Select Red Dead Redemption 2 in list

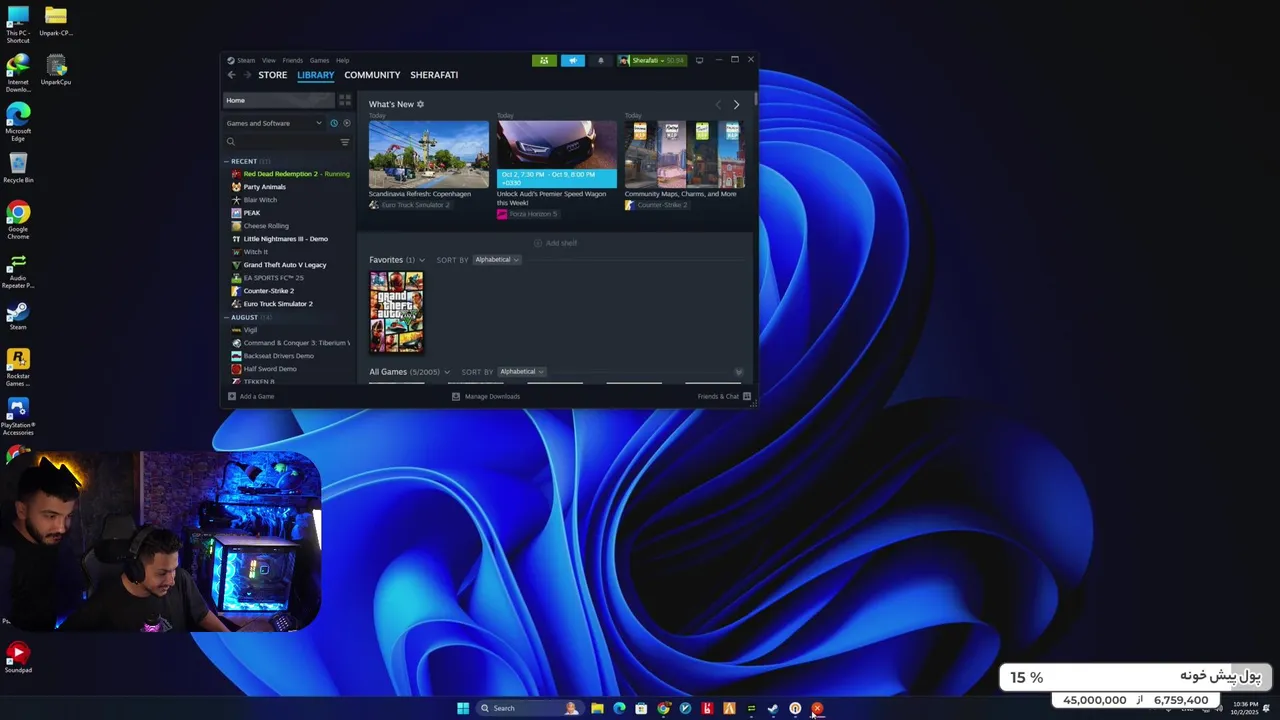290,174
